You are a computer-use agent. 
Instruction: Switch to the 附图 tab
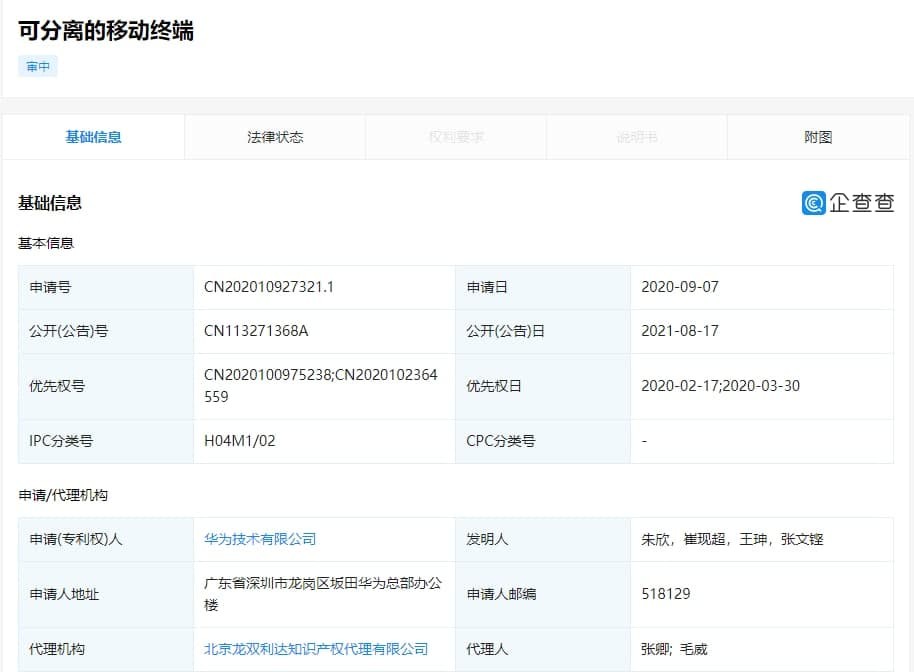(x=818, y=137)
